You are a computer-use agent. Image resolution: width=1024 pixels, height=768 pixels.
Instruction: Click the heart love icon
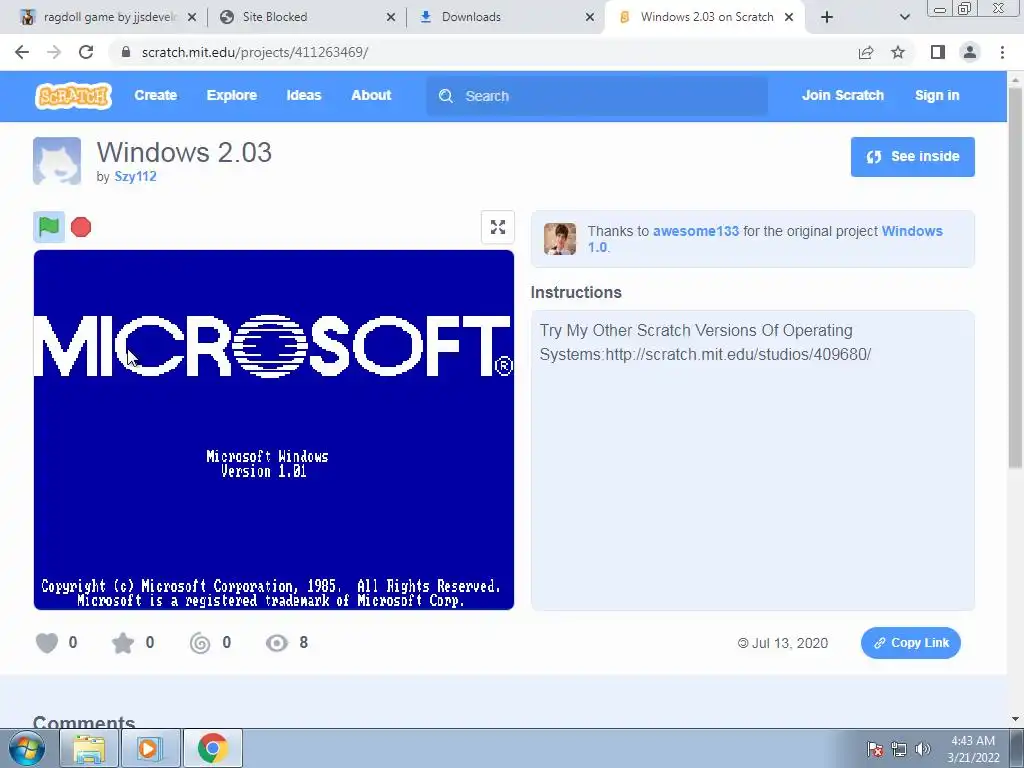click(x=47, y=643)
